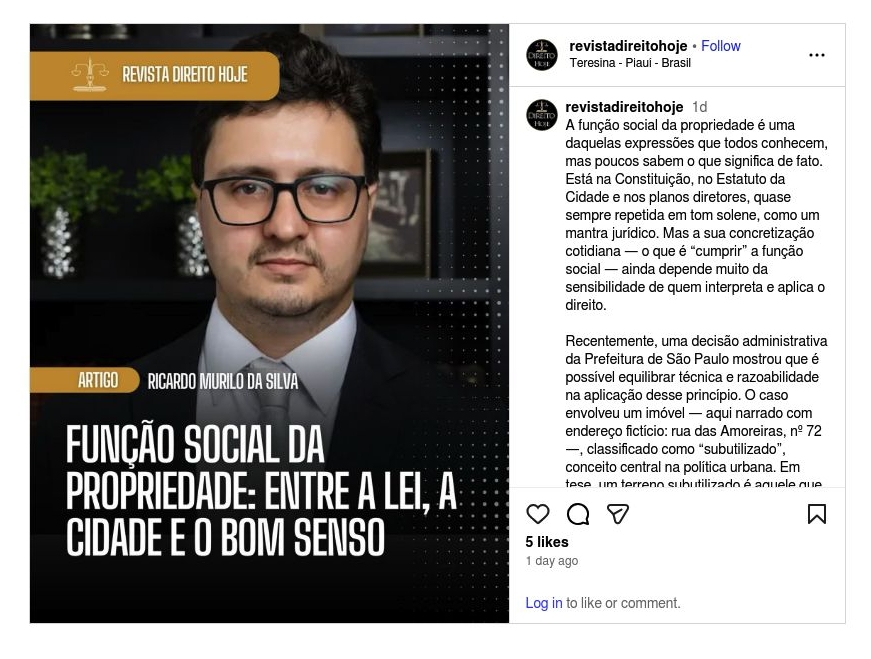Like the post with the heart icon

[x=537, y=514]
